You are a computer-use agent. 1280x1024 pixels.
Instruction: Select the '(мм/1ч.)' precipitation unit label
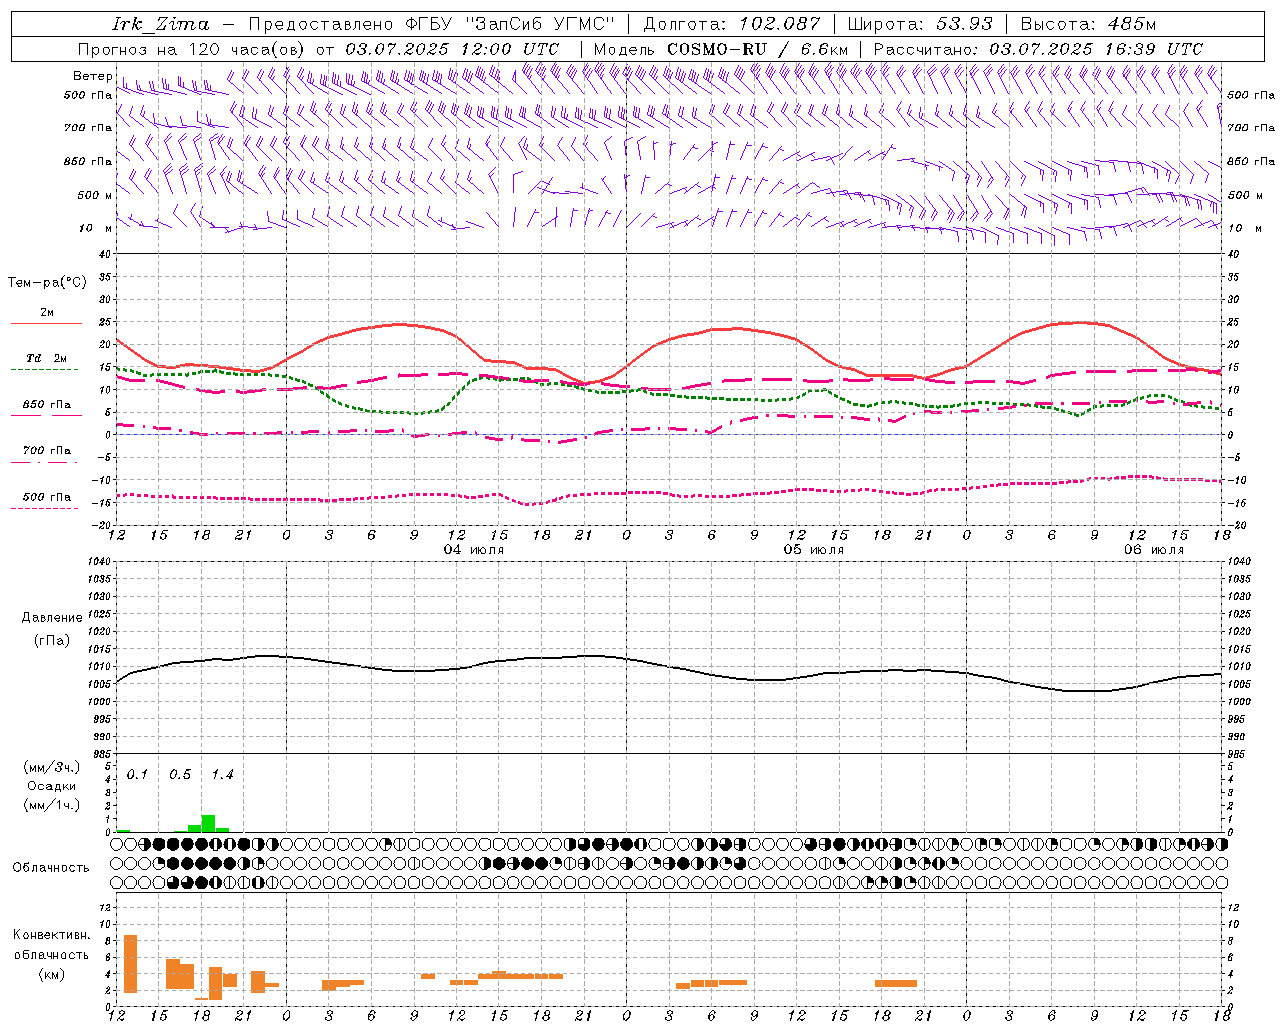[52, 805]
